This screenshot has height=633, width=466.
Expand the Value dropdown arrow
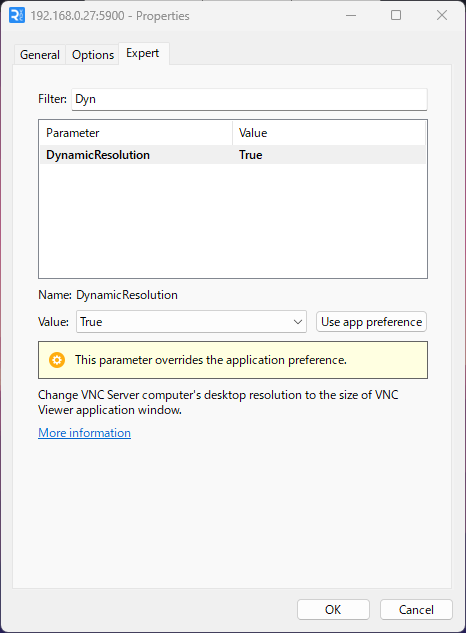pos(298,322)
